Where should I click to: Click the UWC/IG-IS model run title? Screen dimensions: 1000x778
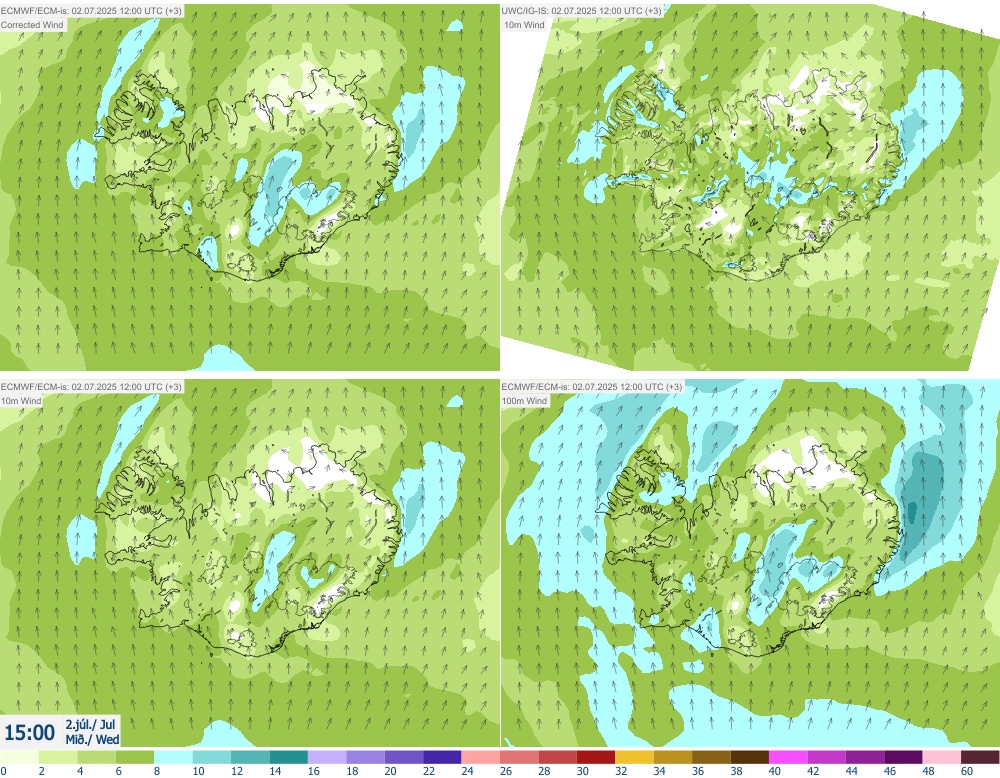pyautogui.click(x=582, y=11)
